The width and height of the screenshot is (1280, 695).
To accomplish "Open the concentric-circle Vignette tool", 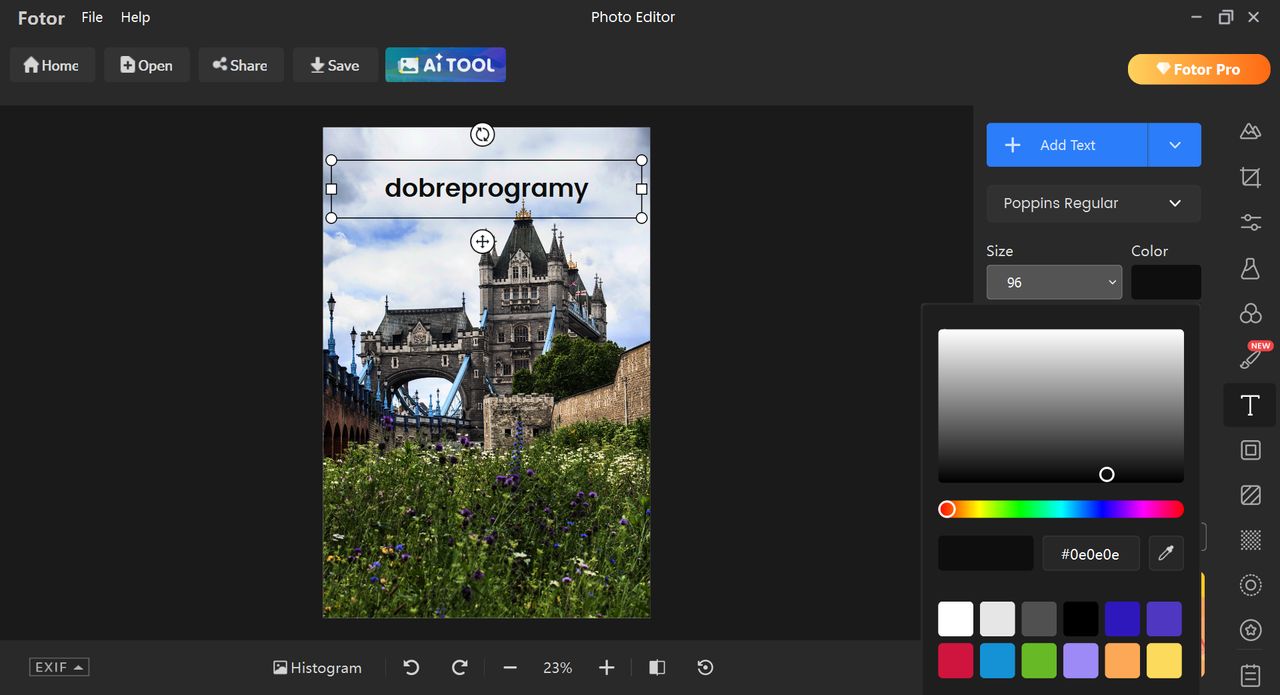I will click(x=1250, y=585).
